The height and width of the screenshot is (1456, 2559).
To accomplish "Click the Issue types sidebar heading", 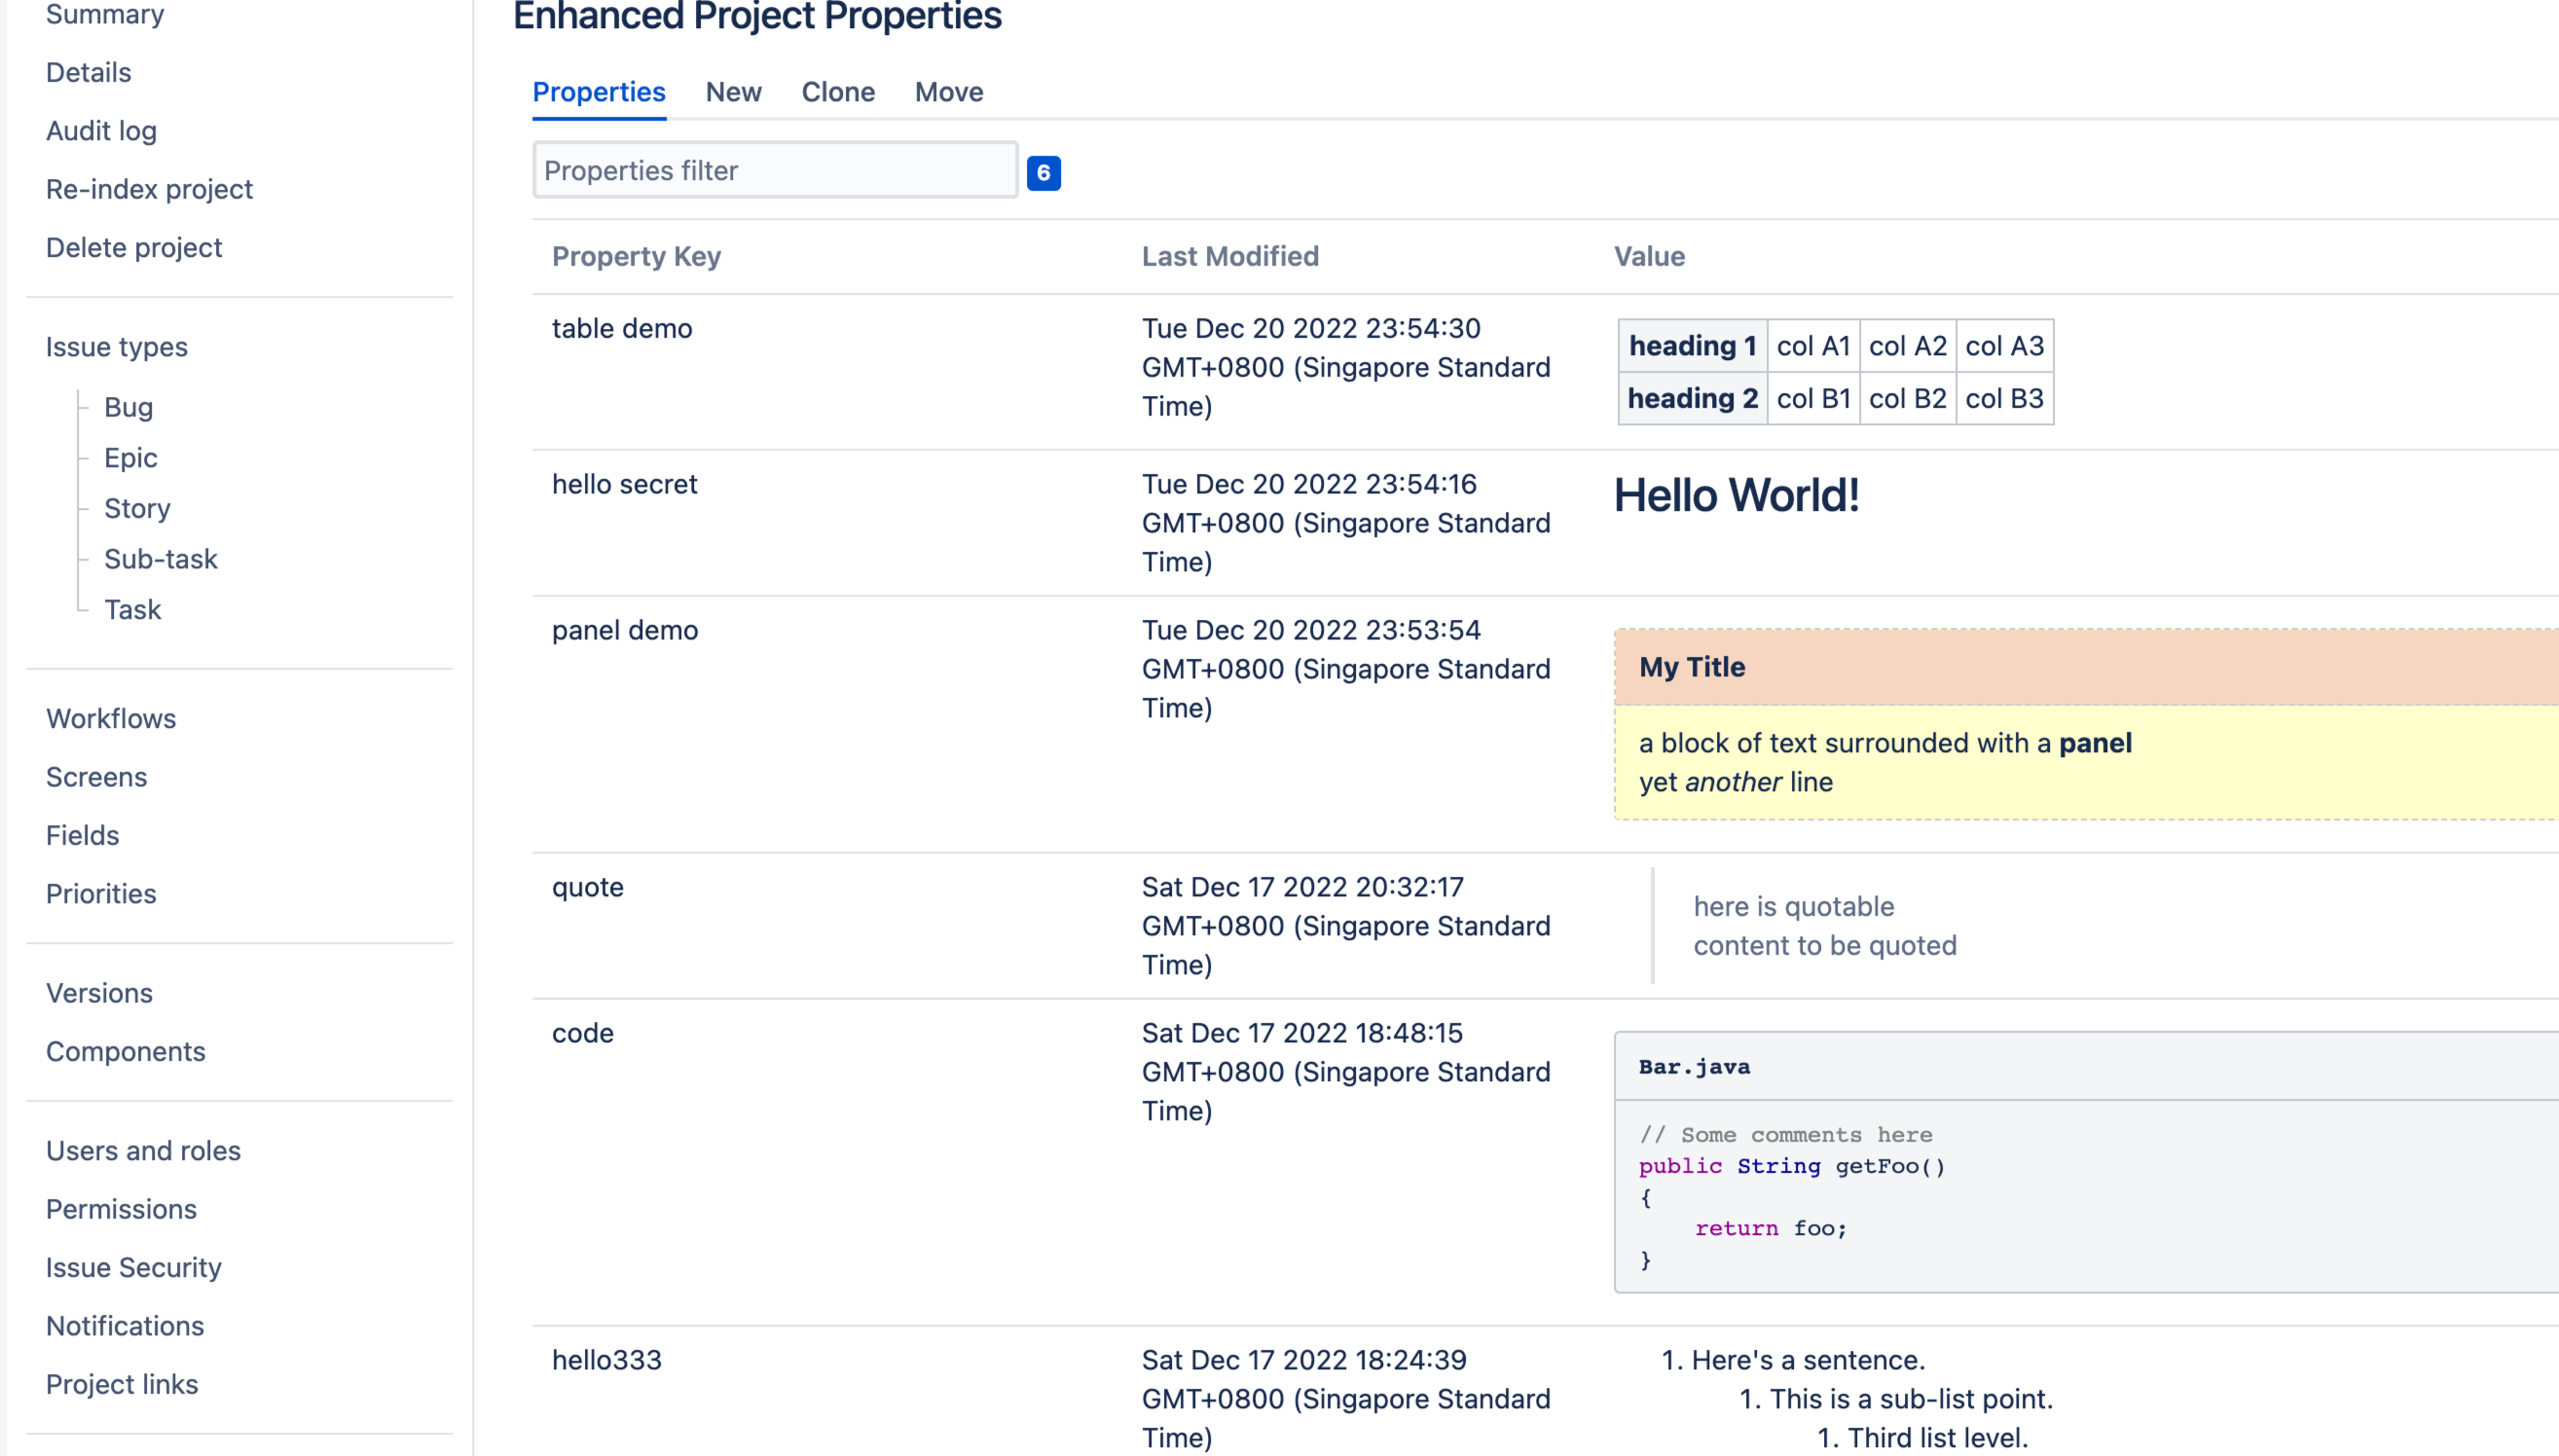I will 116,347.
